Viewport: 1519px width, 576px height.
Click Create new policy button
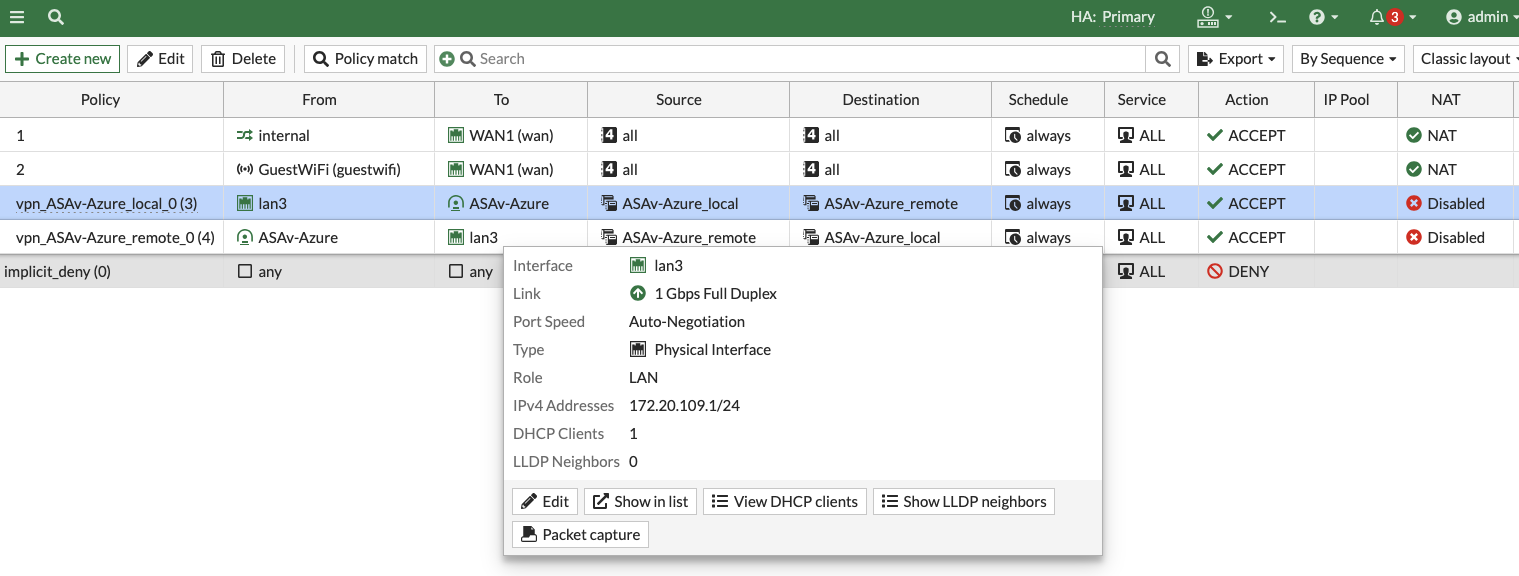(x=62, y=59)
